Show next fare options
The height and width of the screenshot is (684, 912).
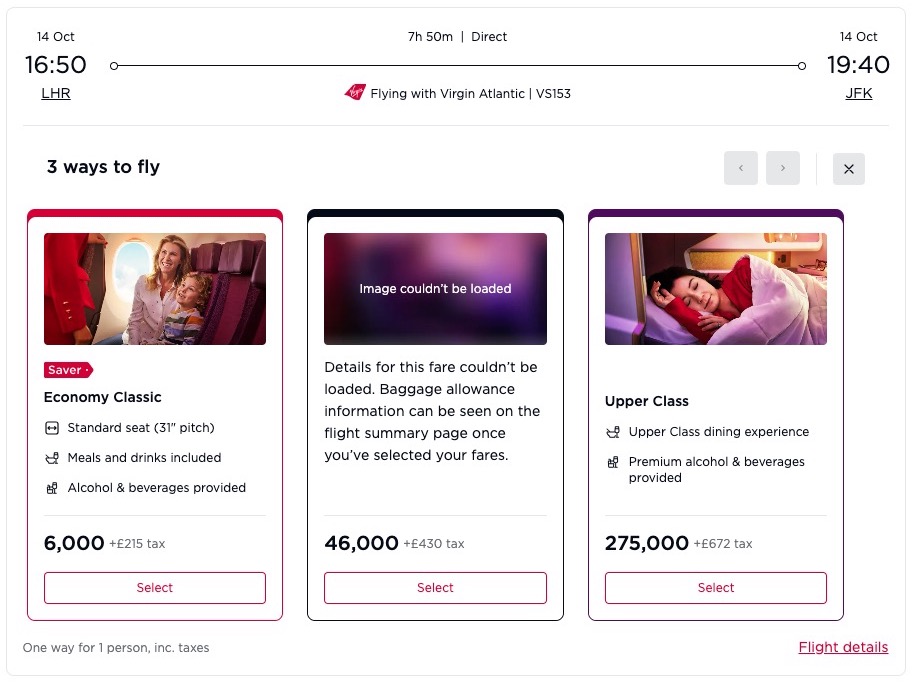(x=783, y=169)
